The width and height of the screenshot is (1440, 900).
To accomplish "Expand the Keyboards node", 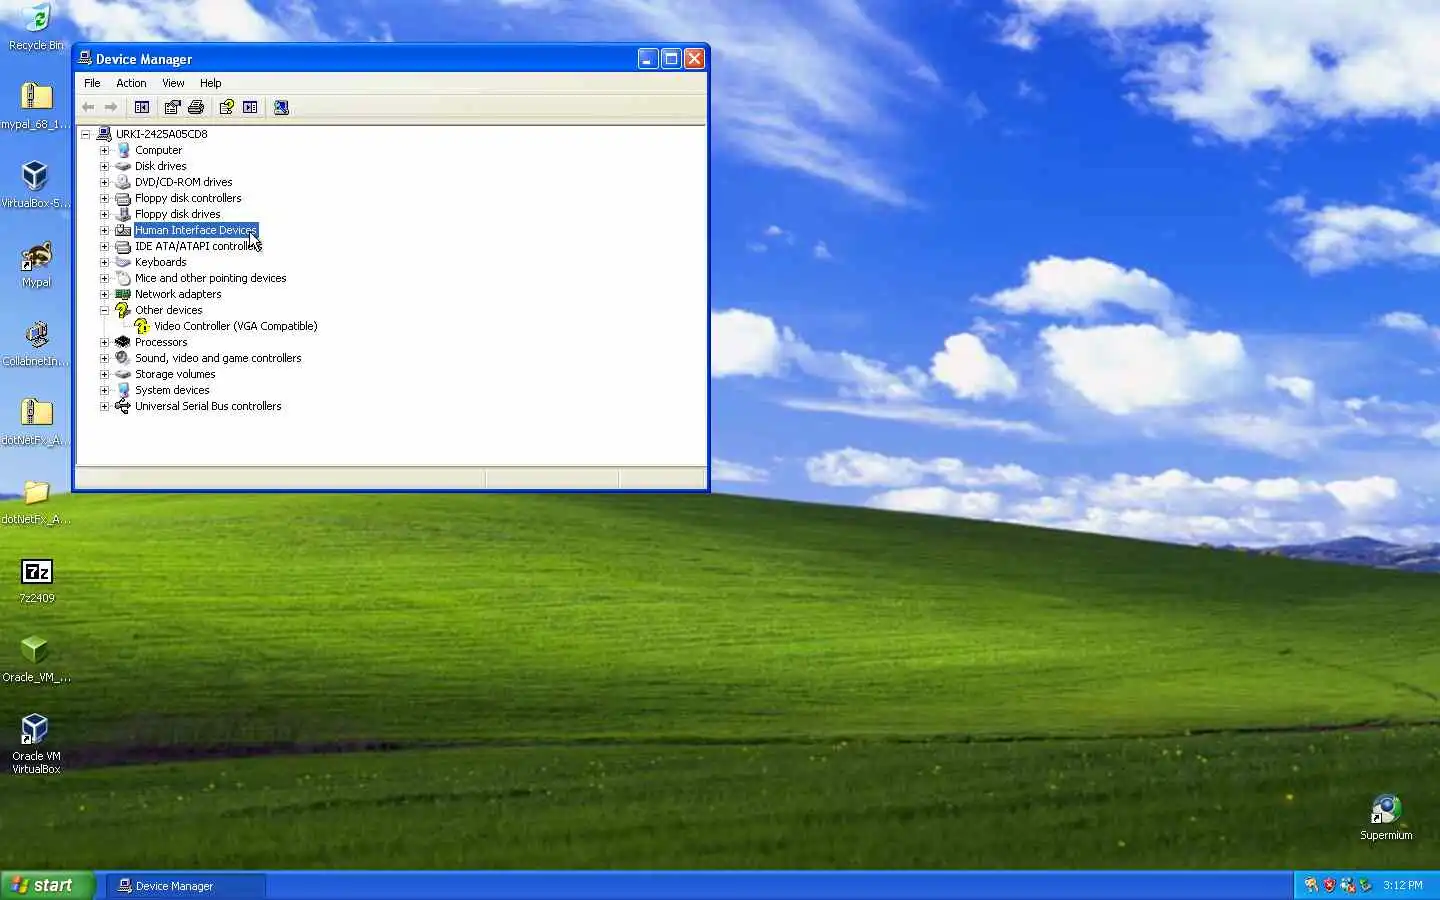I will point(104,262).
